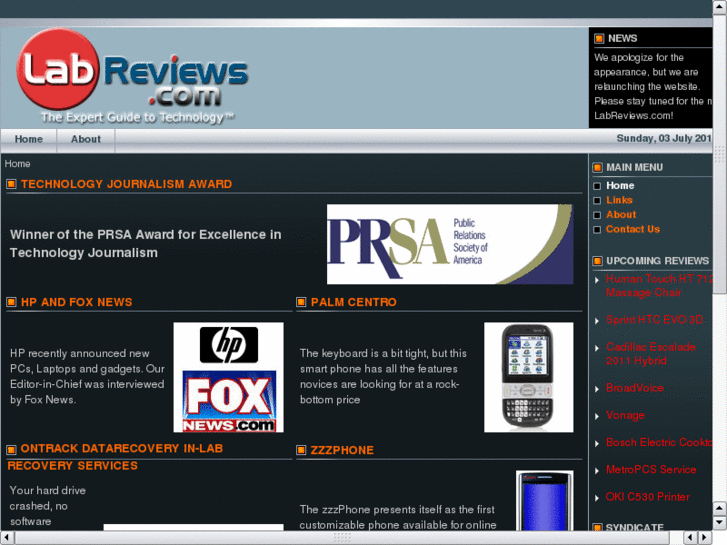Click square bullet next to Home menu item
727x545 pixels.
pos(597,186)
